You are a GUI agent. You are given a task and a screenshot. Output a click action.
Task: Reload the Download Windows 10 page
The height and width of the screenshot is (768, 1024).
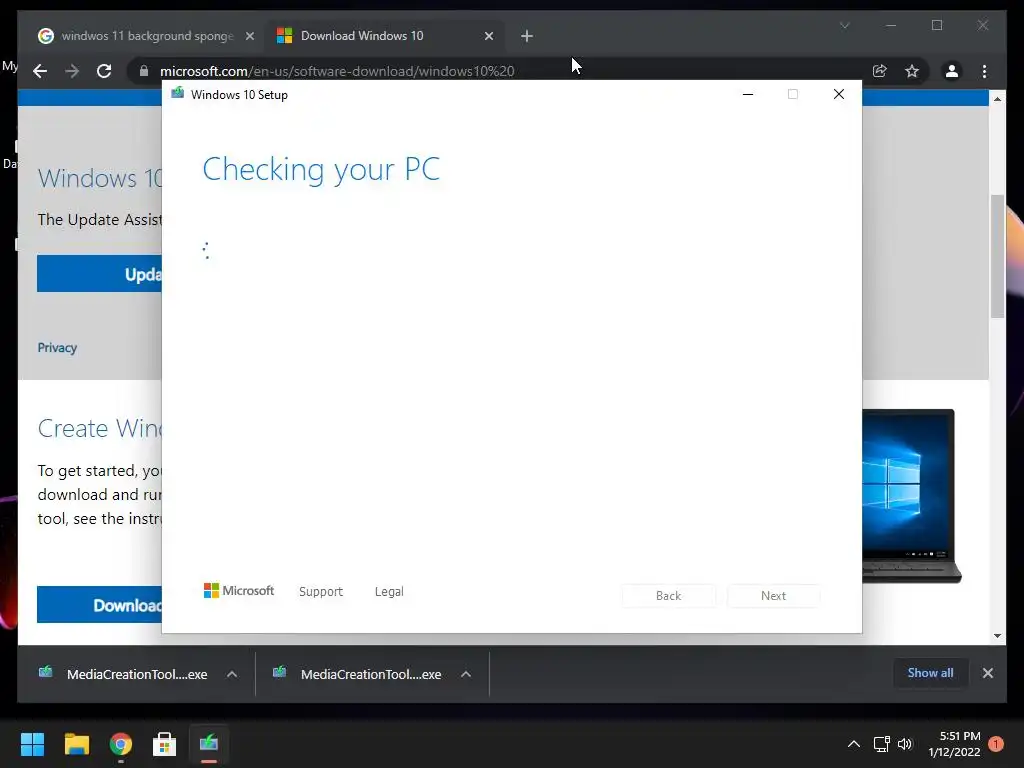click(x=104, y=71)
